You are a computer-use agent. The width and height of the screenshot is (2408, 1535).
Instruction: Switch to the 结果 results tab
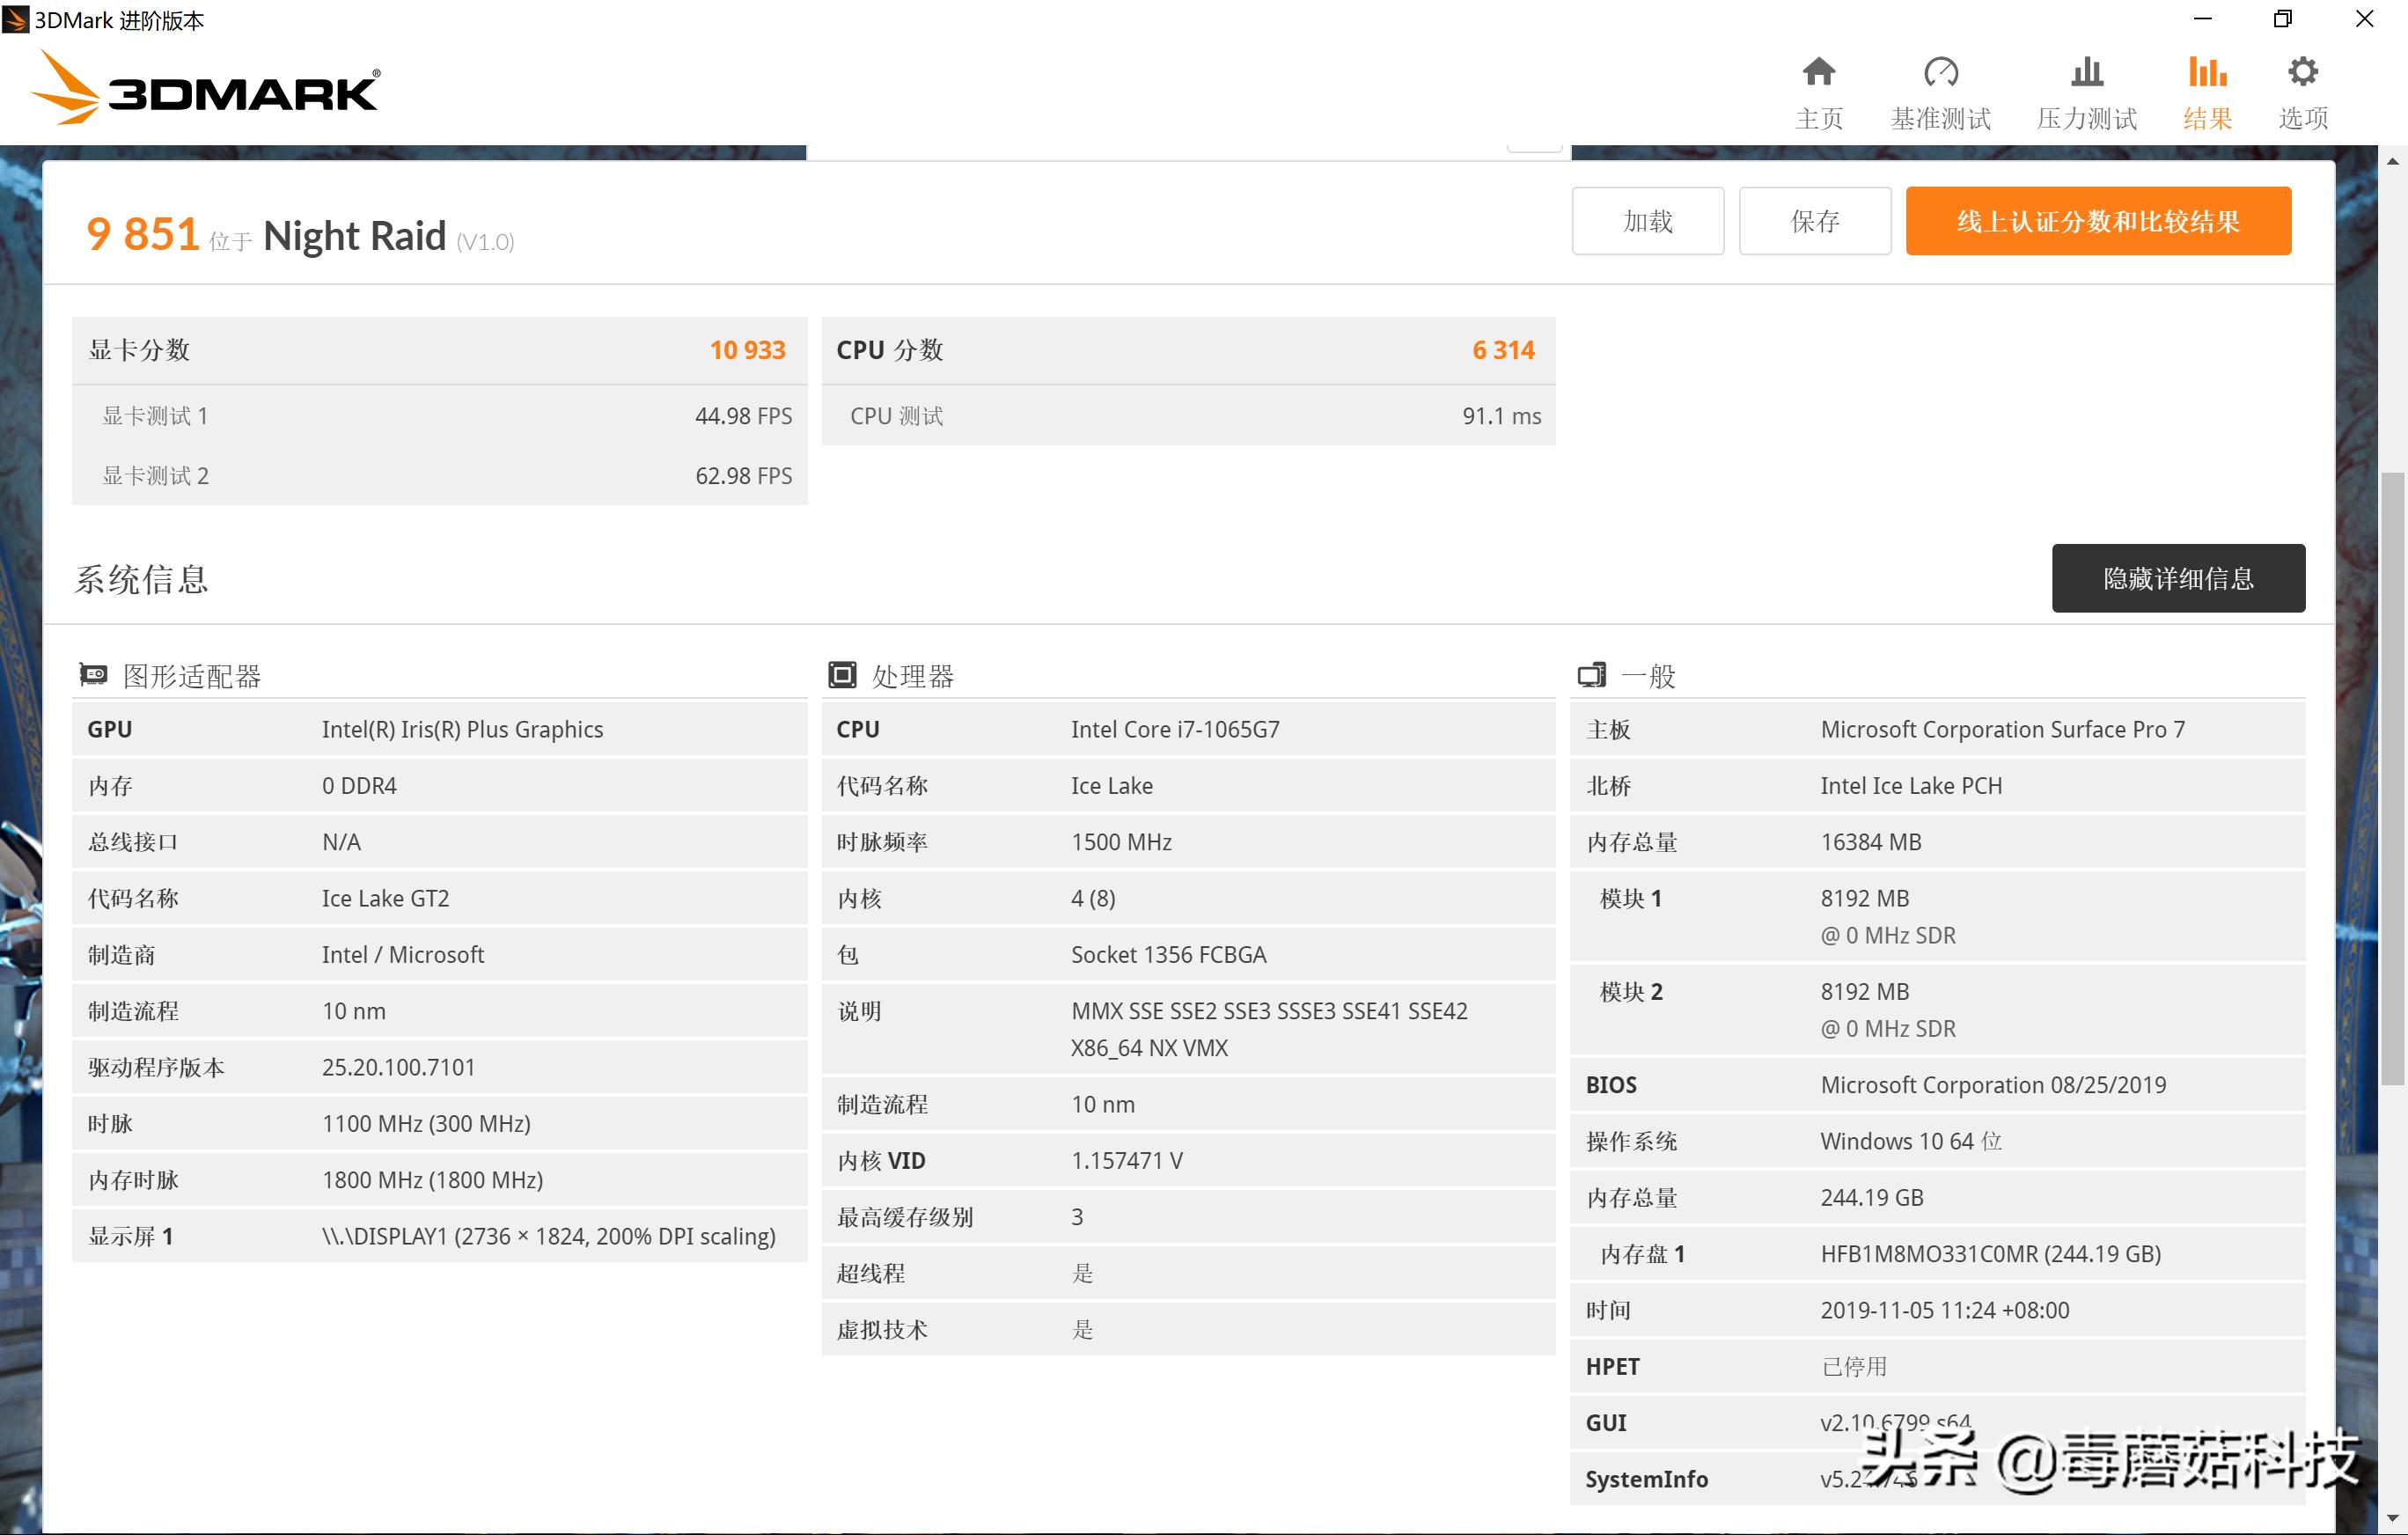[2208, 88]
